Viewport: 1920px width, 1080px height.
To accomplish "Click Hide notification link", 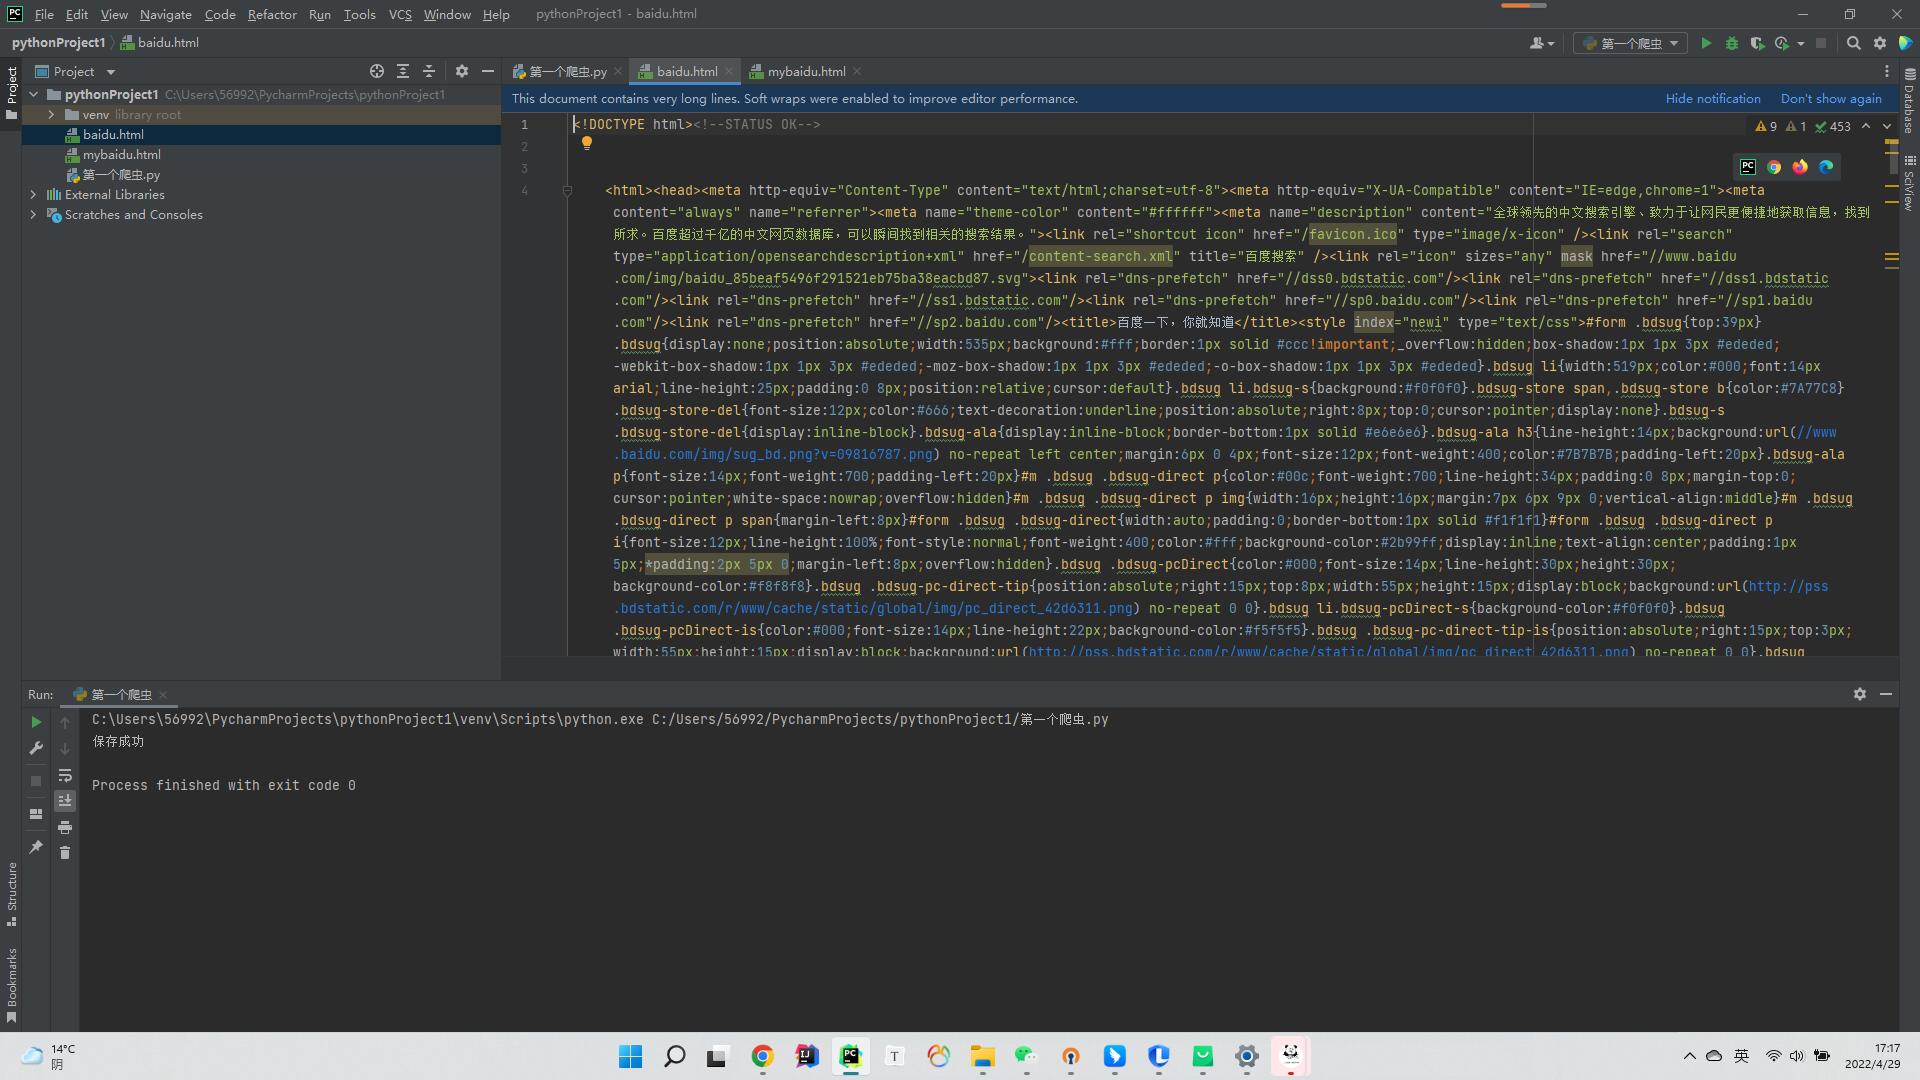I will point(1712,98).
